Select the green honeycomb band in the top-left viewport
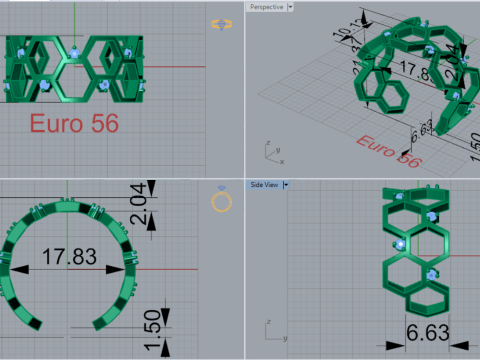This screenshot has height=360, width=480. [74, 69]
